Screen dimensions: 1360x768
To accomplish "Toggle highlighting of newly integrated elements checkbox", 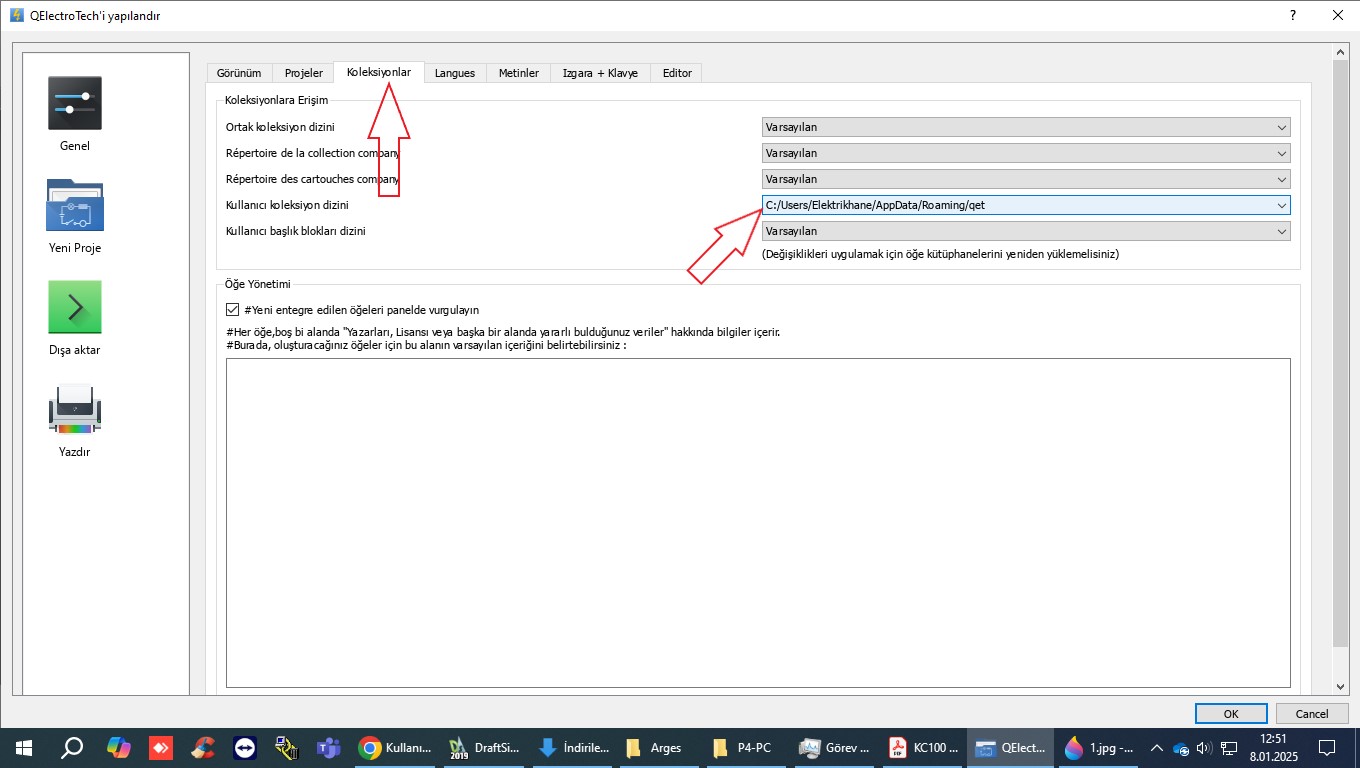I will (x=233, y=310).
